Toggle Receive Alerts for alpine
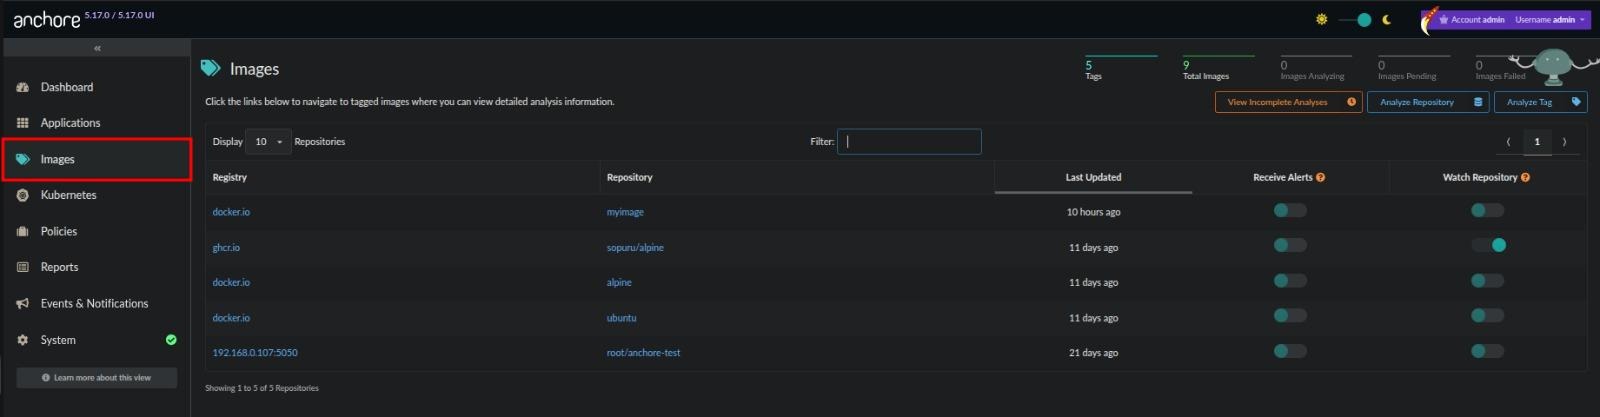The height and width of the screenshot is (417, 1600). point(1290,281)
